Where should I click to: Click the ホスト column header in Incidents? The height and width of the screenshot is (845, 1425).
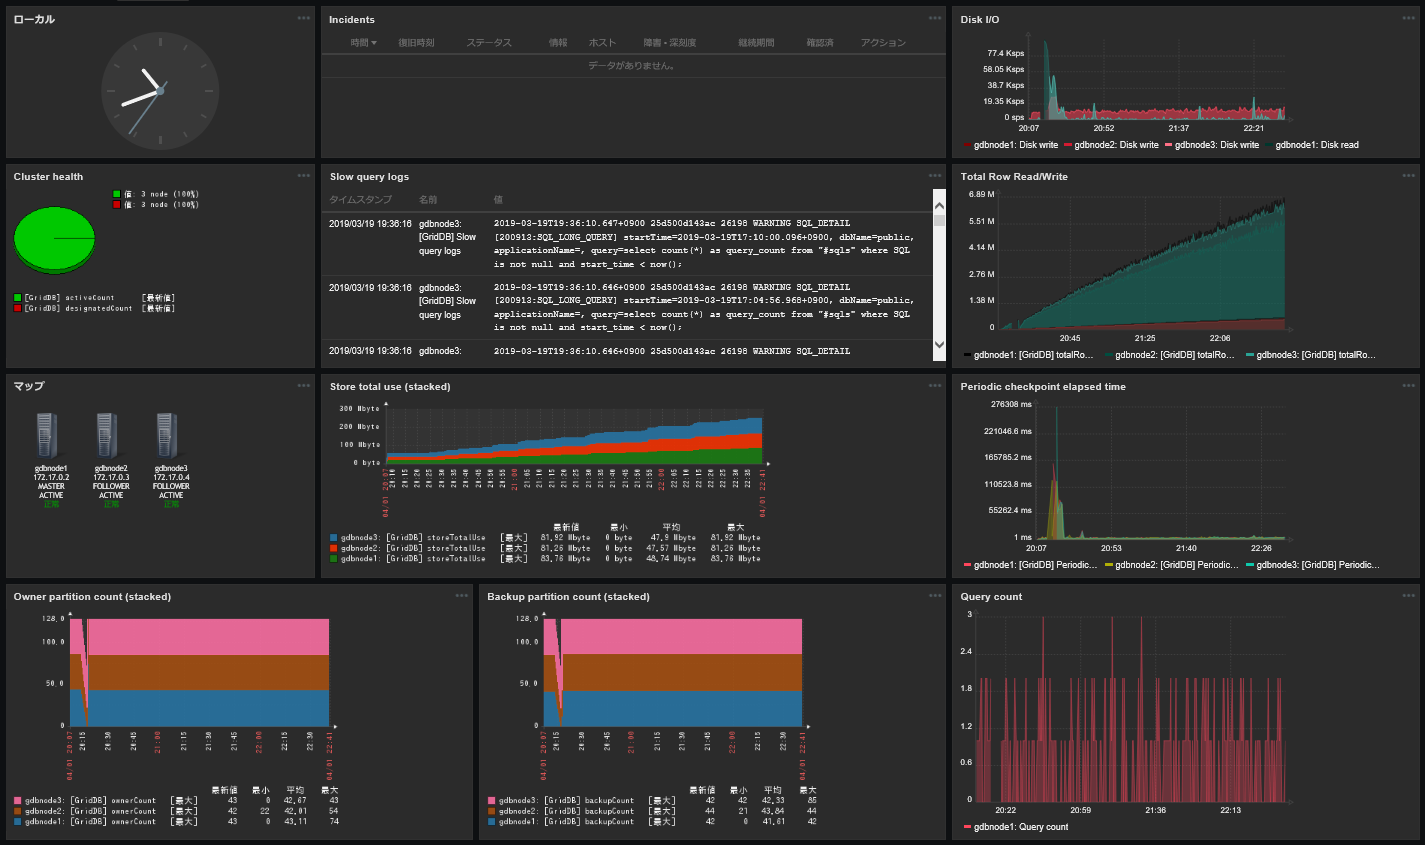point(602,43)
